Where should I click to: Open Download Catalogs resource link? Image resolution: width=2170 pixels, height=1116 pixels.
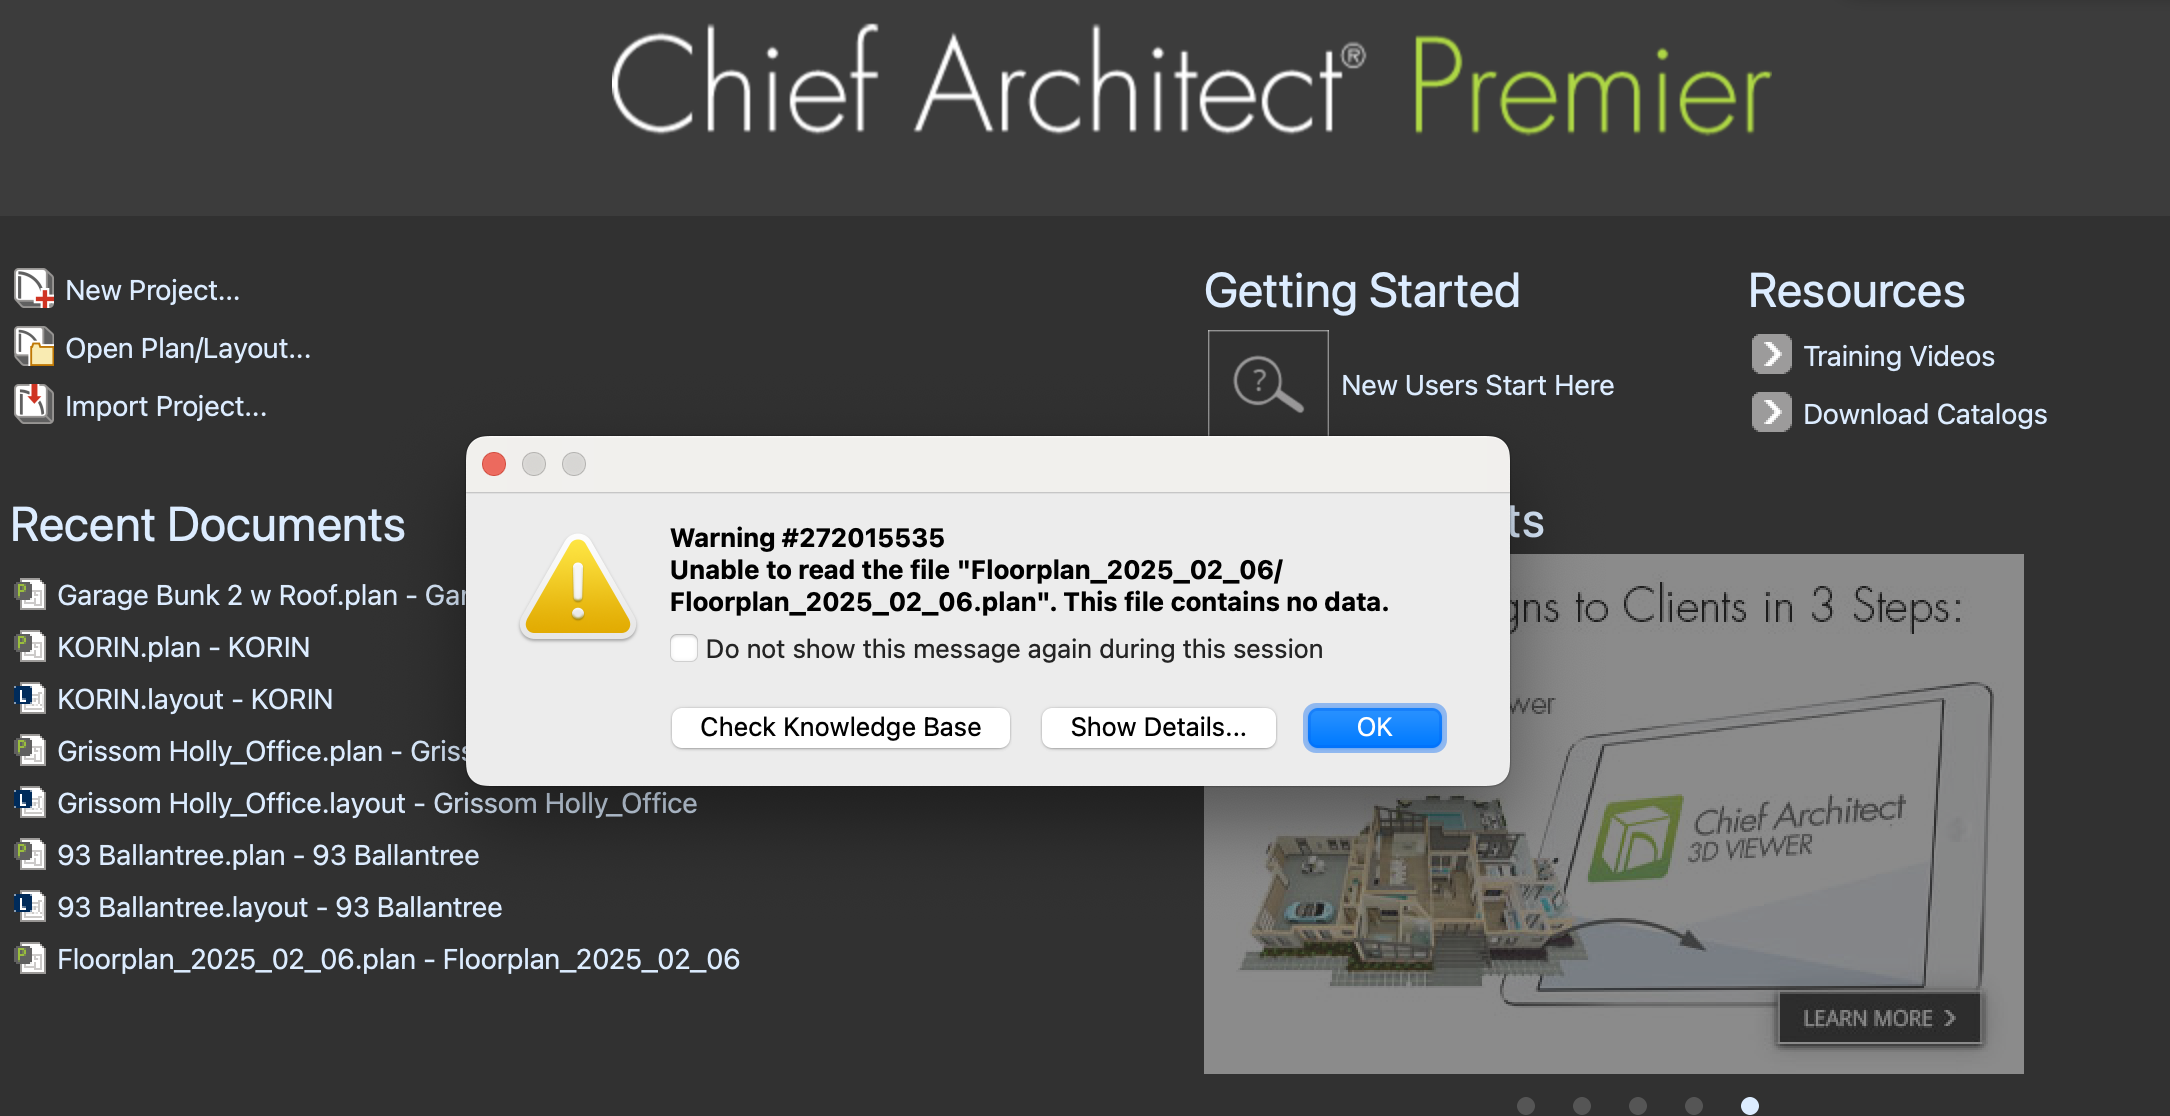1925,414
